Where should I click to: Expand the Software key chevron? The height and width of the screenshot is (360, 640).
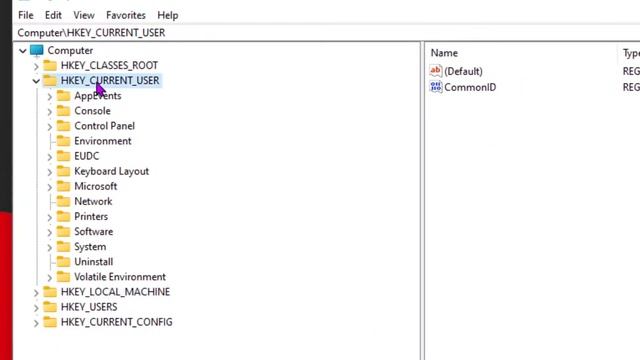pos(50,233)
